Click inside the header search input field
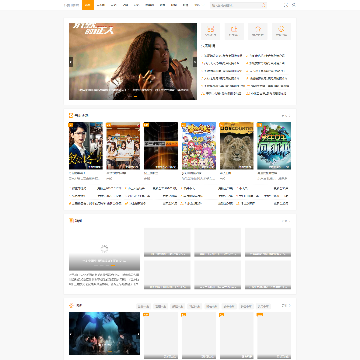Screen dimensions: 360x360 point(235,5)
